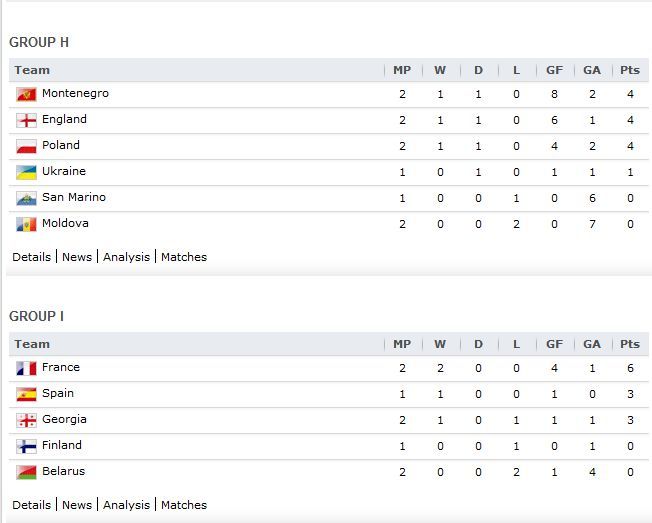Show Group H Matches

184,257
